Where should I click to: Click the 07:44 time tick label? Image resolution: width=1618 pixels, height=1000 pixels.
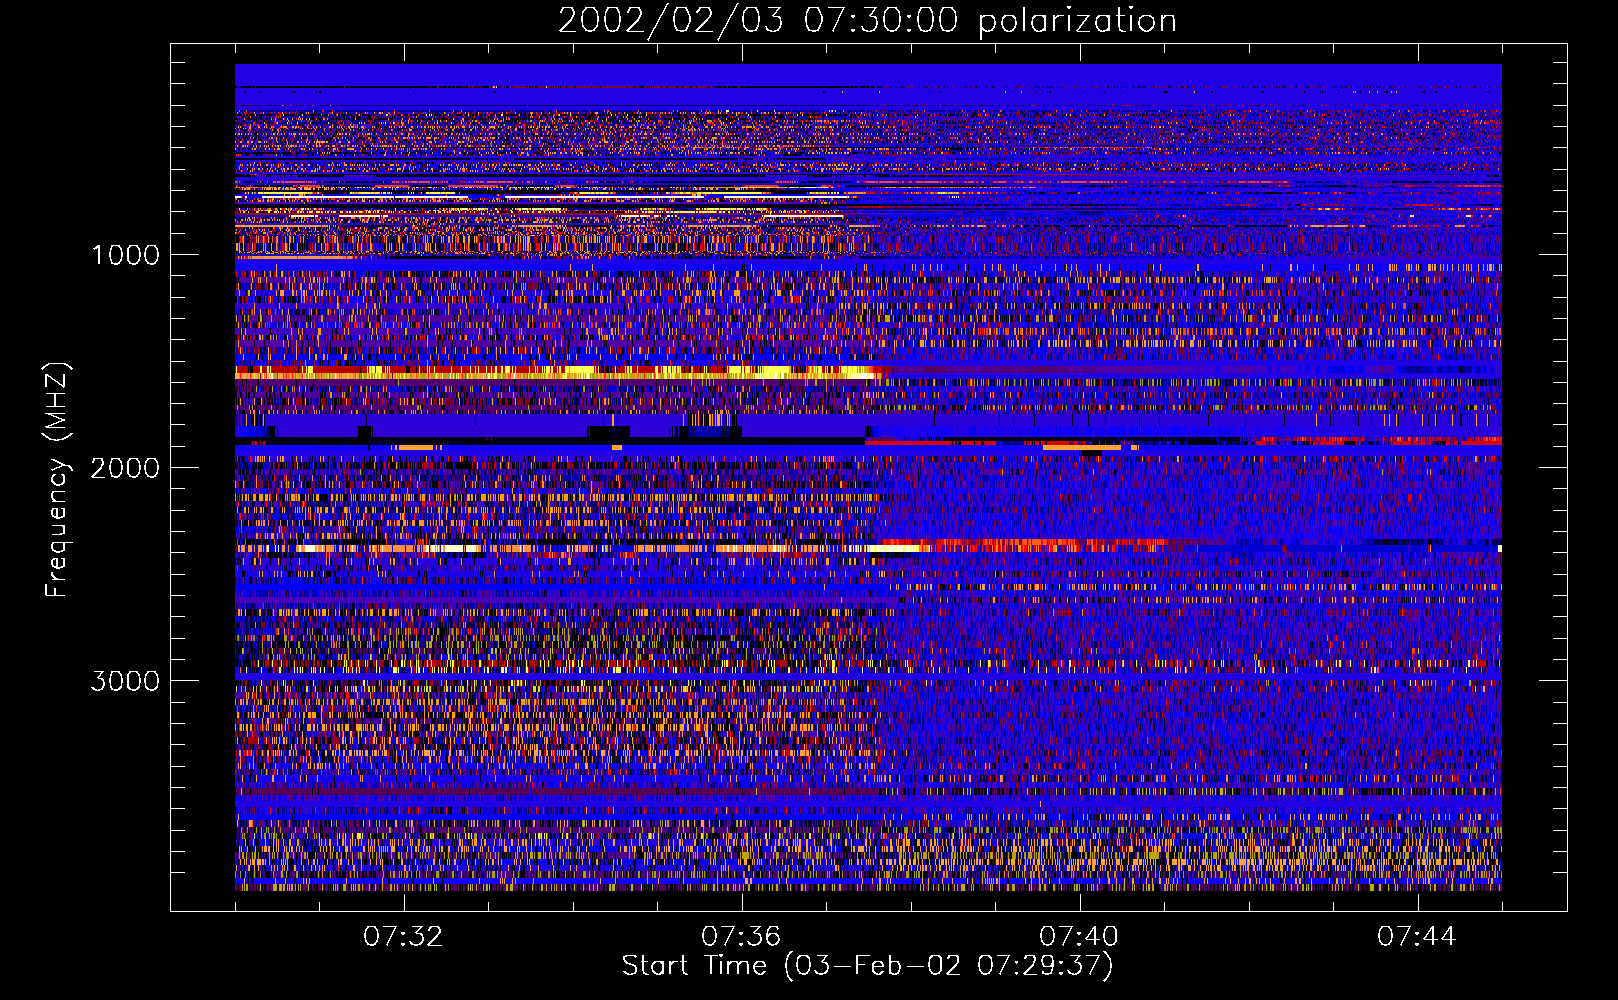pyautogui.click(x=1417, y=937)
